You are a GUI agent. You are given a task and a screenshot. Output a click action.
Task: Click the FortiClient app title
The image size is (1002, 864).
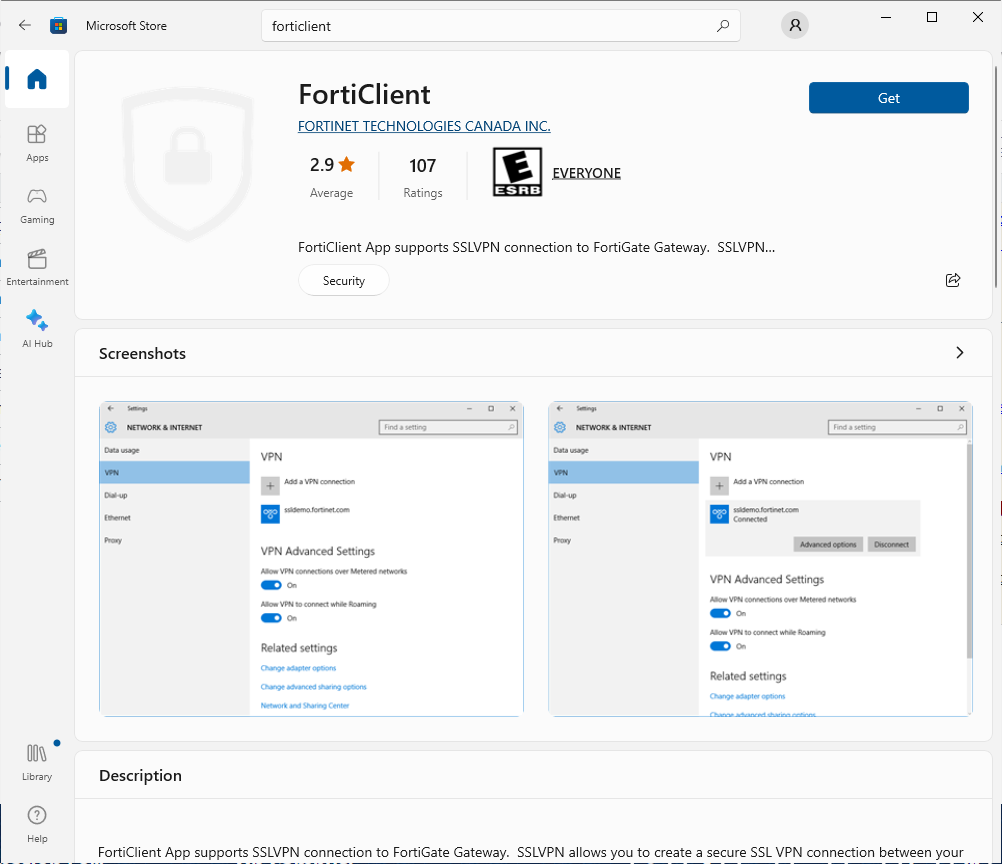click(364, 95)
